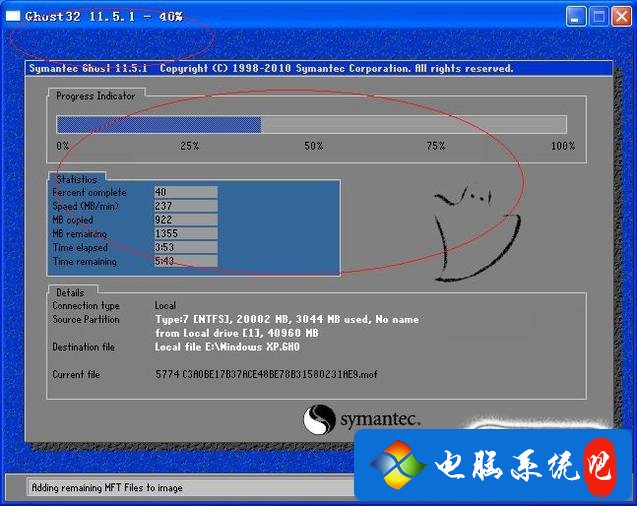Click the 75% mark under progress bar

[x=436, y=146]
